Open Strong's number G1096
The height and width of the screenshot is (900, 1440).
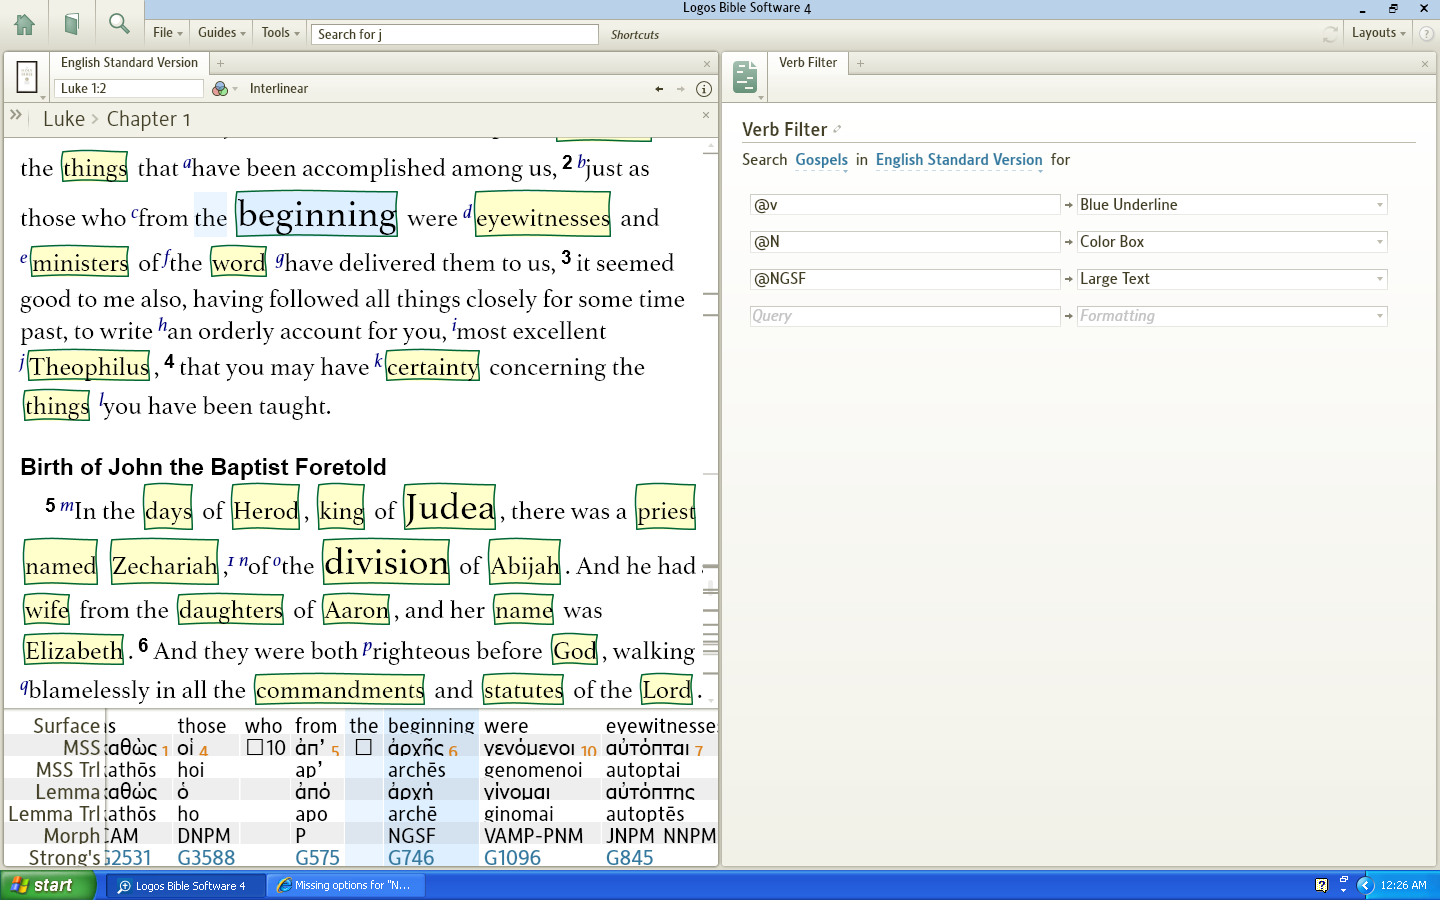tap(512, 858)
